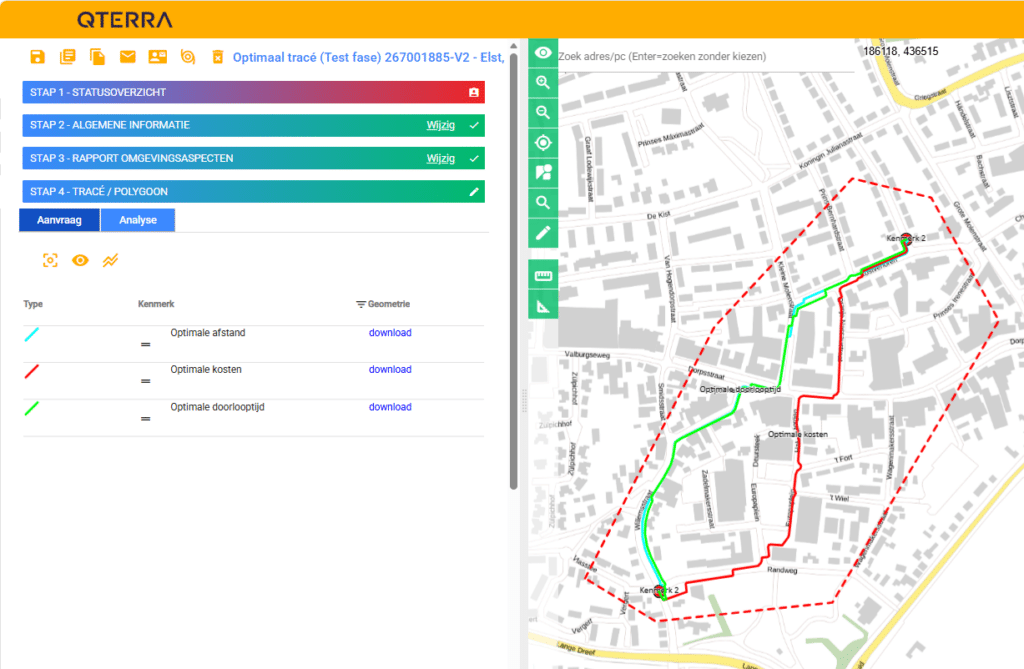Click the red line swatch for Optimale kosten
Viewport: 1024px width, 669px height.
[x=31, y=372]
